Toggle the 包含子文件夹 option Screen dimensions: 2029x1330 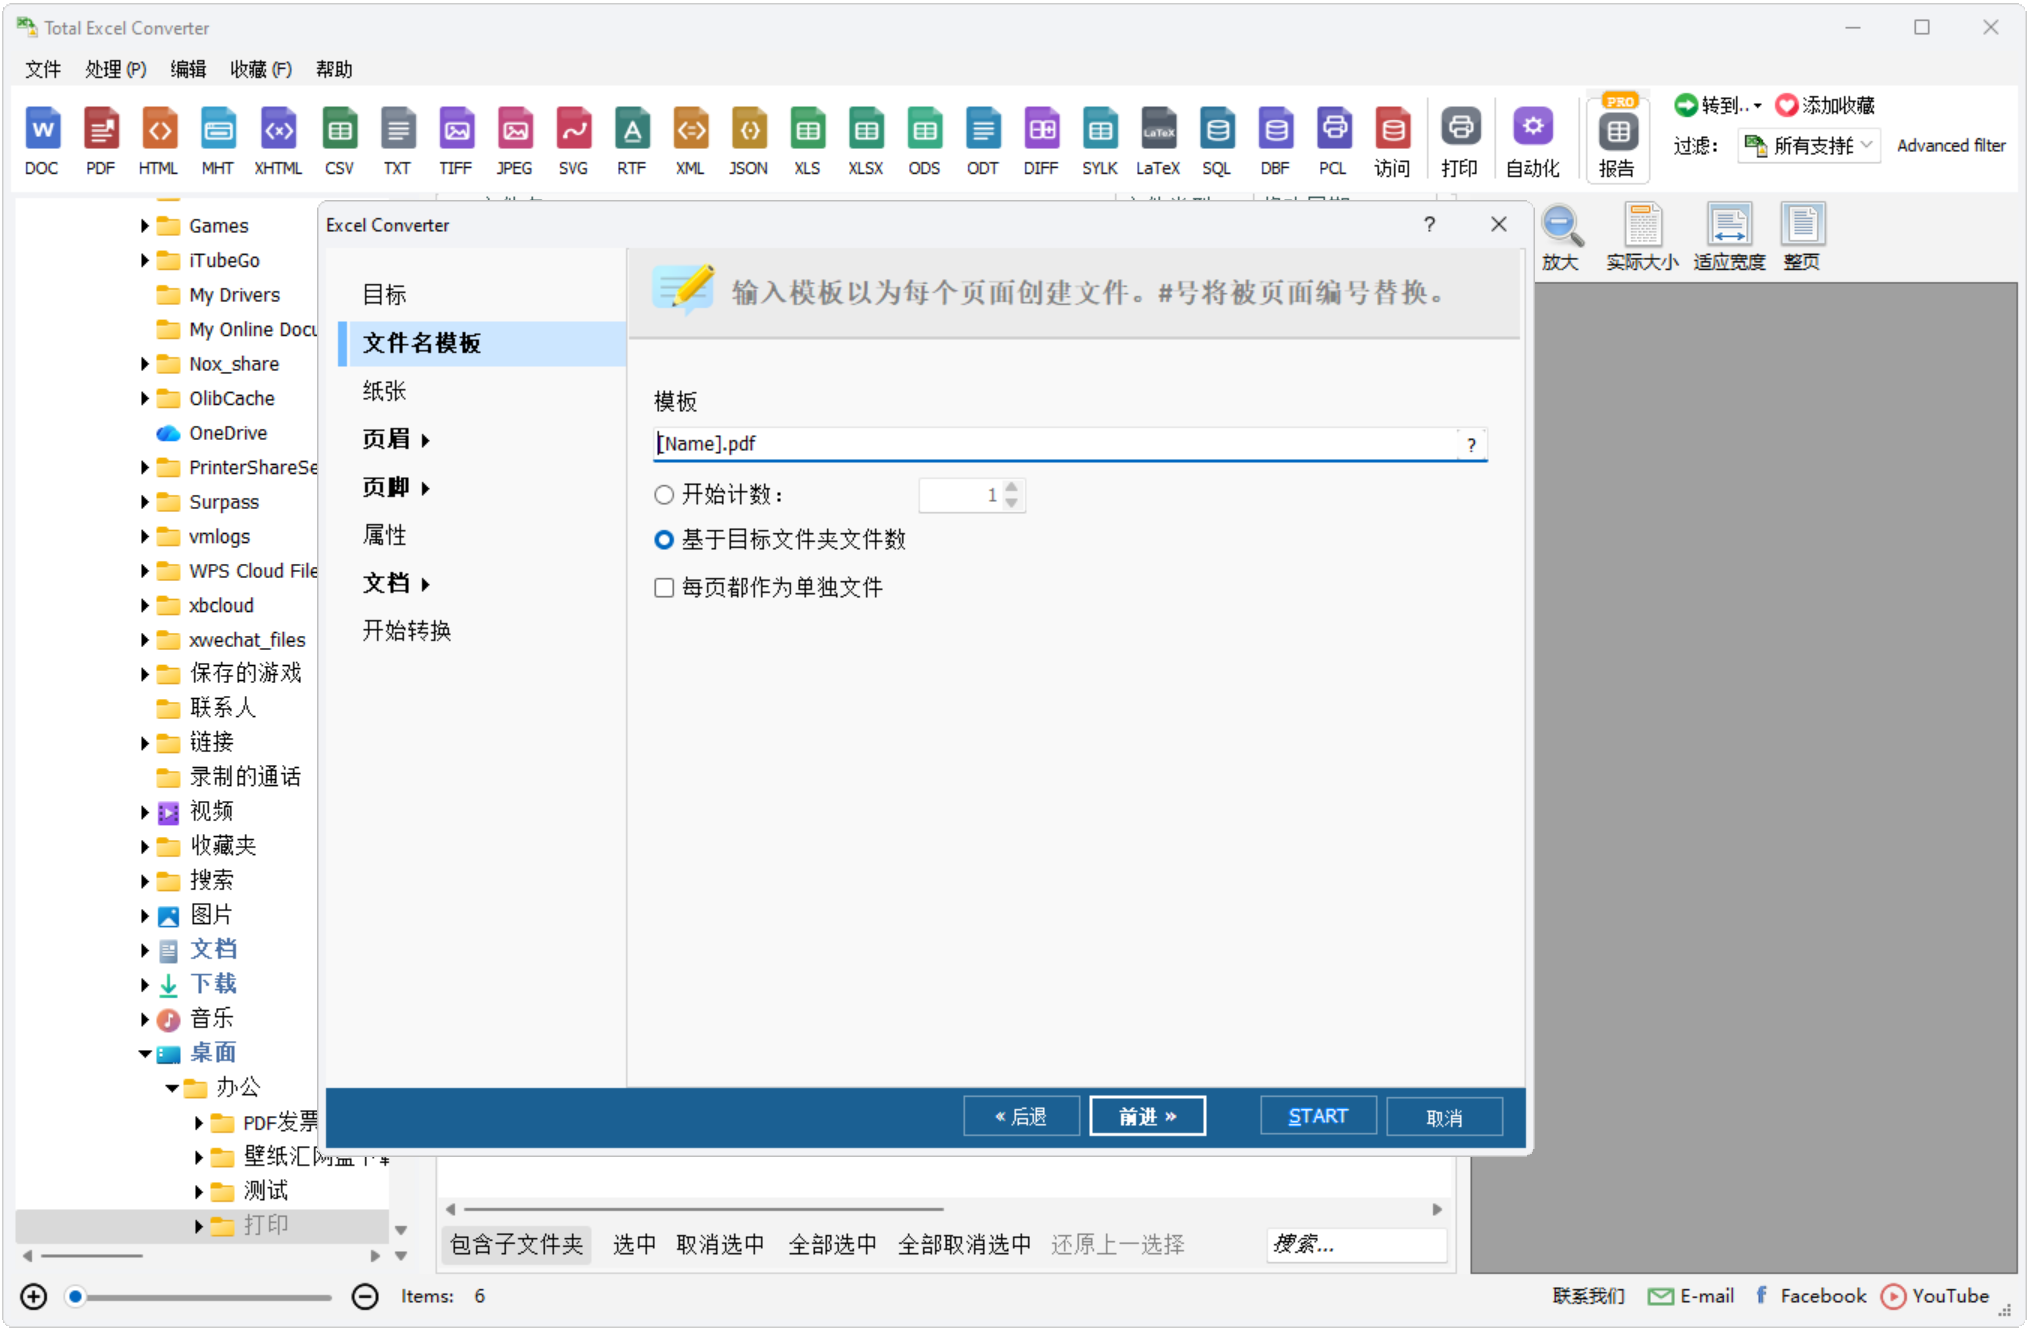click(x=517, y=1245)
